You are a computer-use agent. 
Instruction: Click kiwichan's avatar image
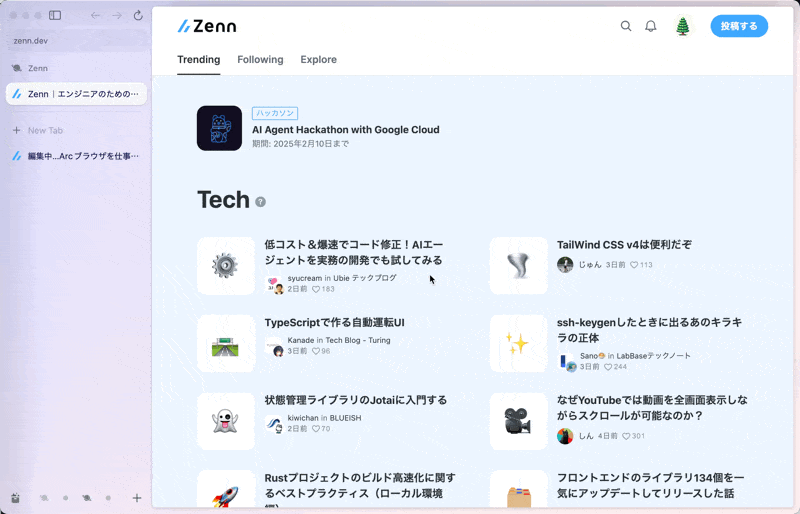(279, 429)
